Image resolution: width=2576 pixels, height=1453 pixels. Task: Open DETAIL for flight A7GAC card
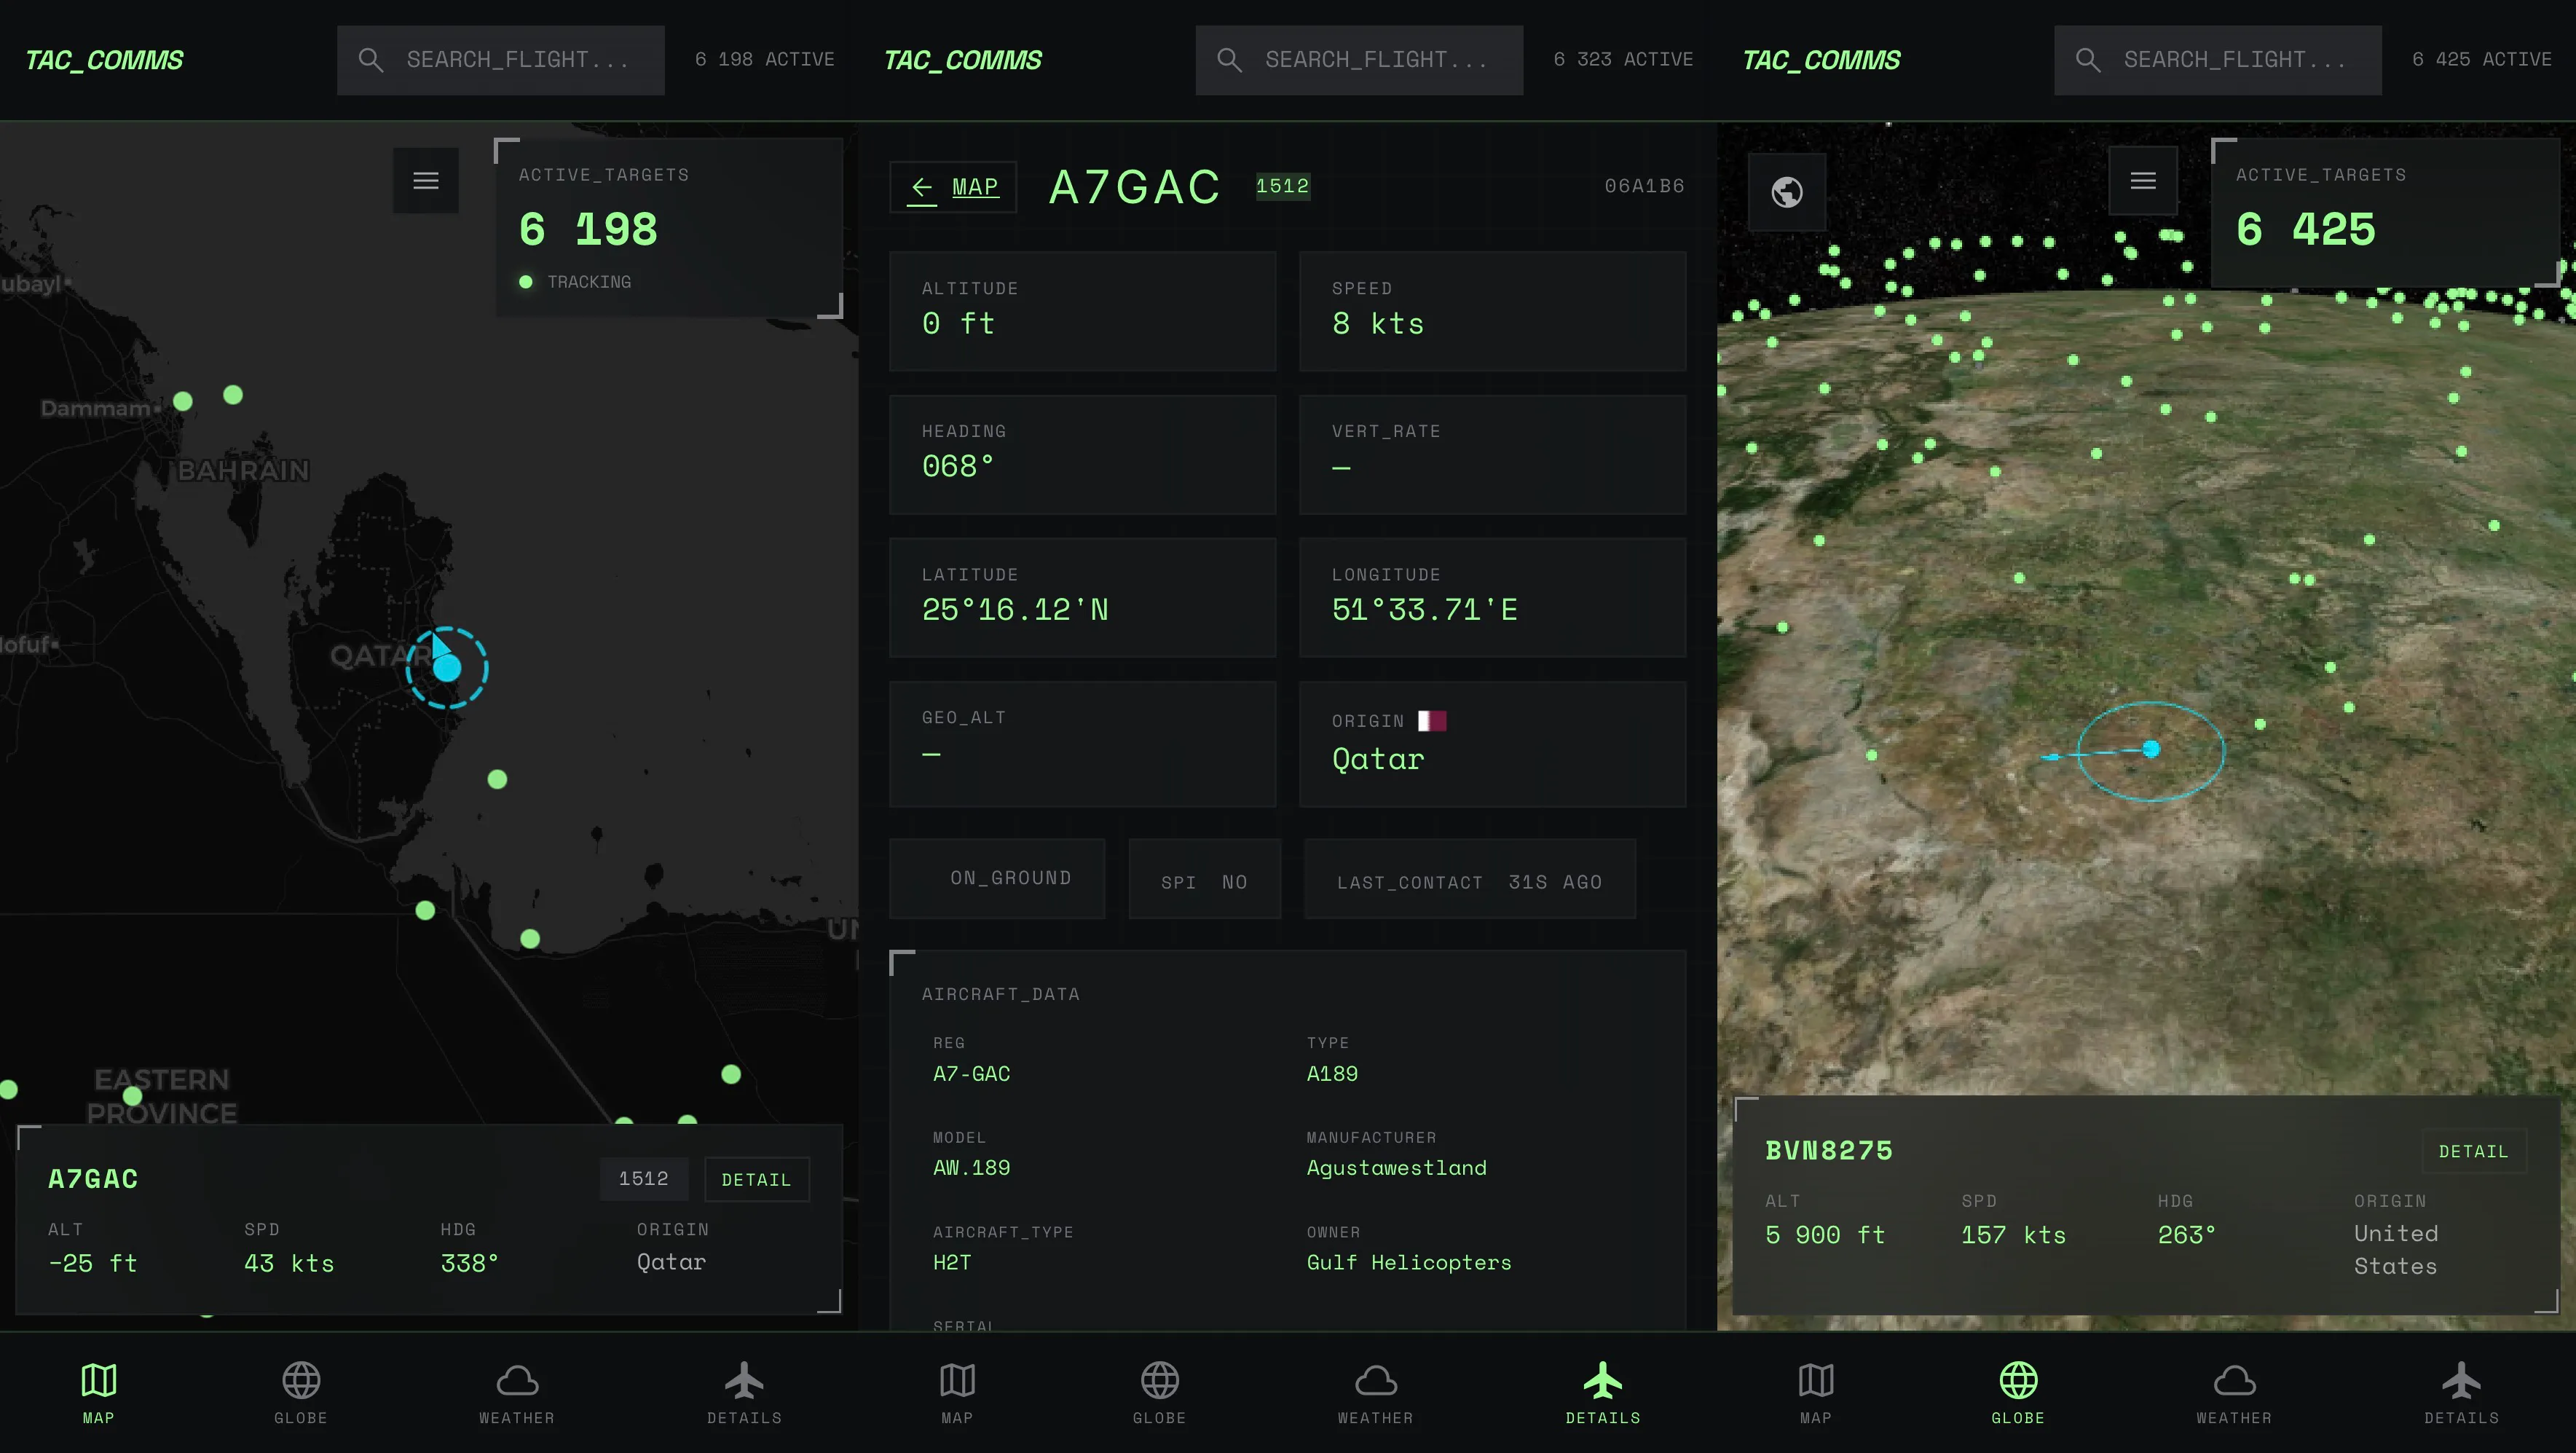click(x=756, y=1180)
